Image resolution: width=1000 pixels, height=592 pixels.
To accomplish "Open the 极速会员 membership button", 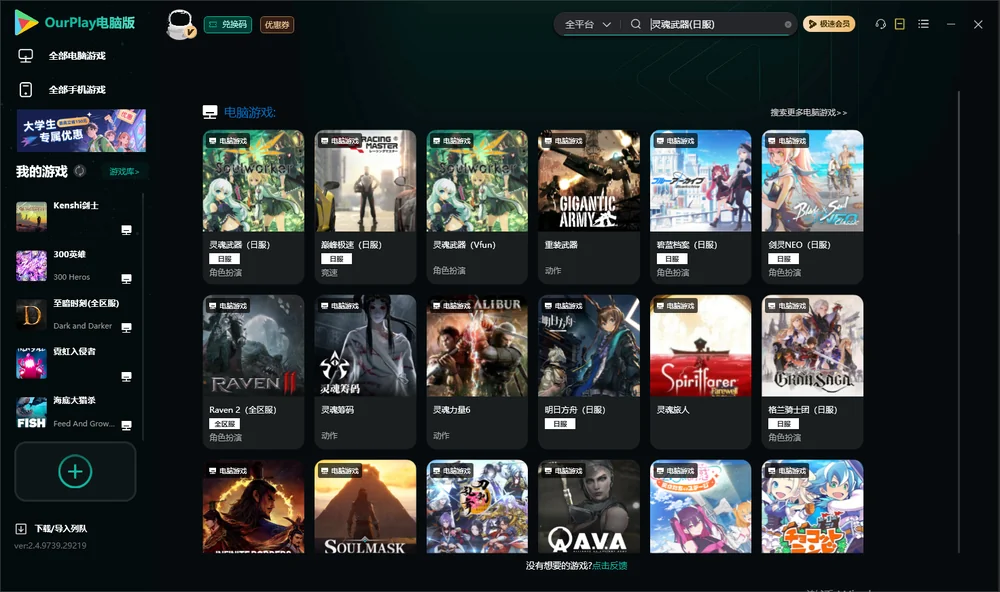I will (x=829, y=24).
